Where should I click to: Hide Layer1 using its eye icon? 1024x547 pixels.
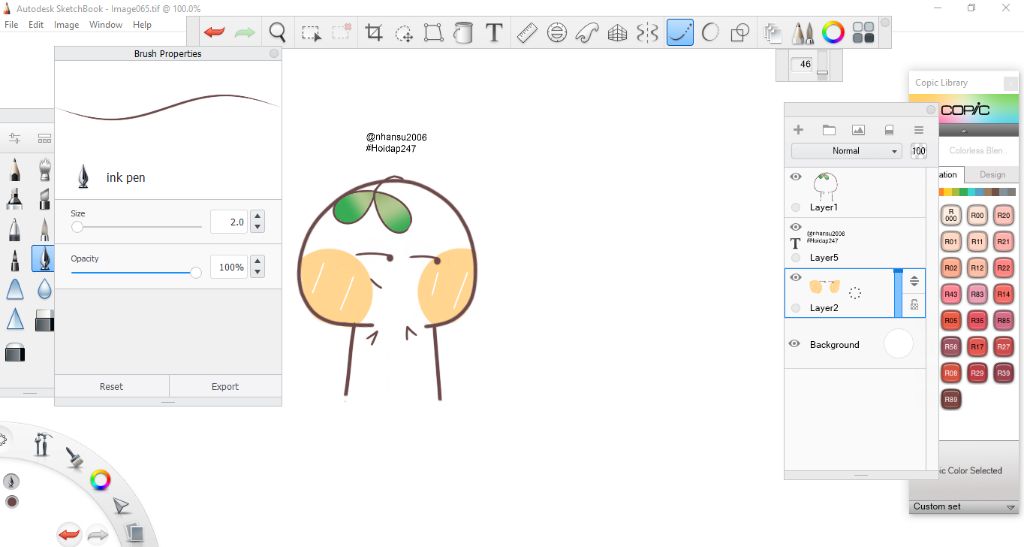[x=796, y=177]
